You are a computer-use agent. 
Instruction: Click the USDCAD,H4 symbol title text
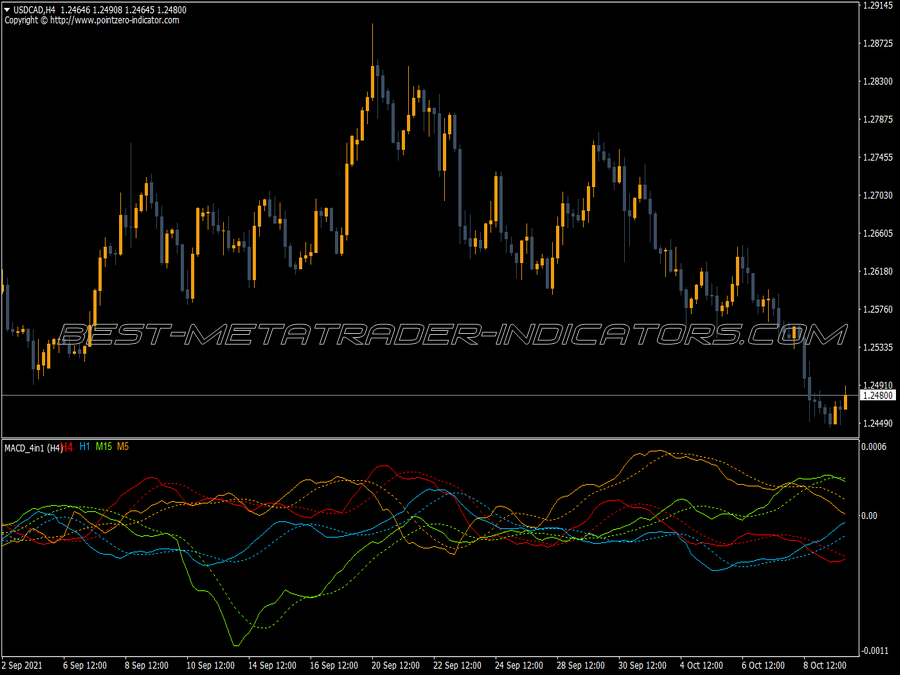(x=34, y=10)
